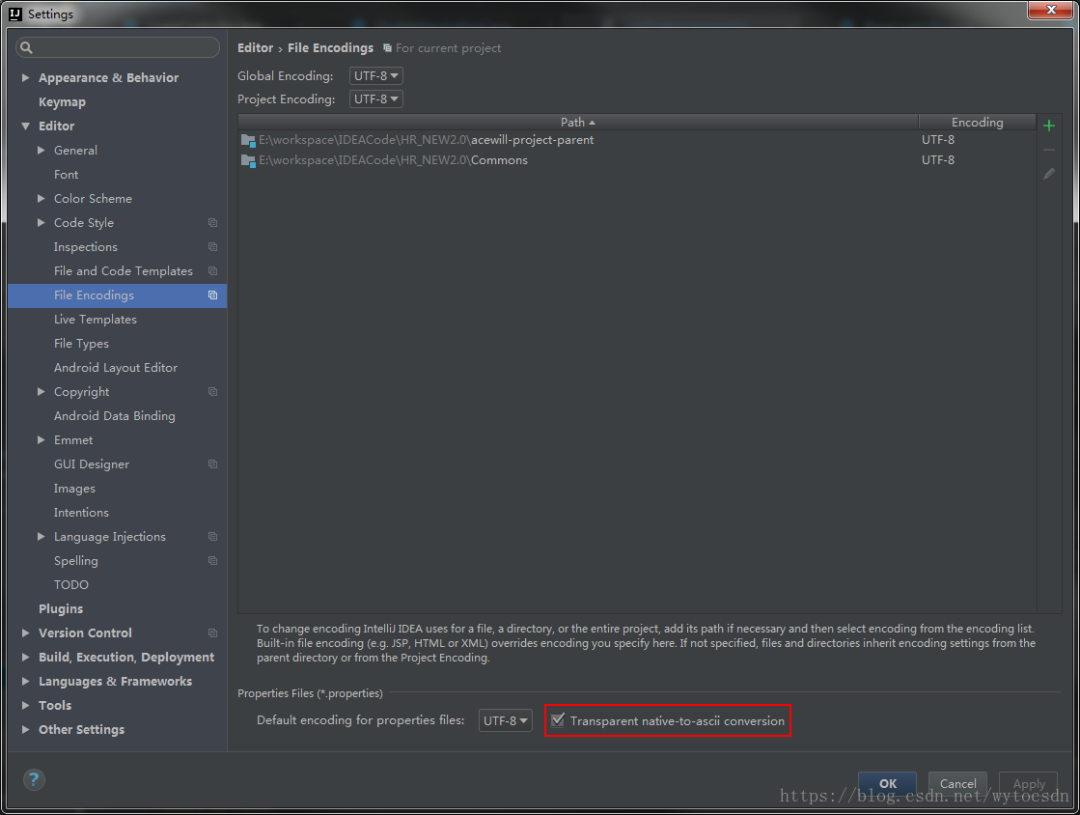Click the minus remove-path icon
Screen dimensions: 1080x815
click(x=1049, y=150)
